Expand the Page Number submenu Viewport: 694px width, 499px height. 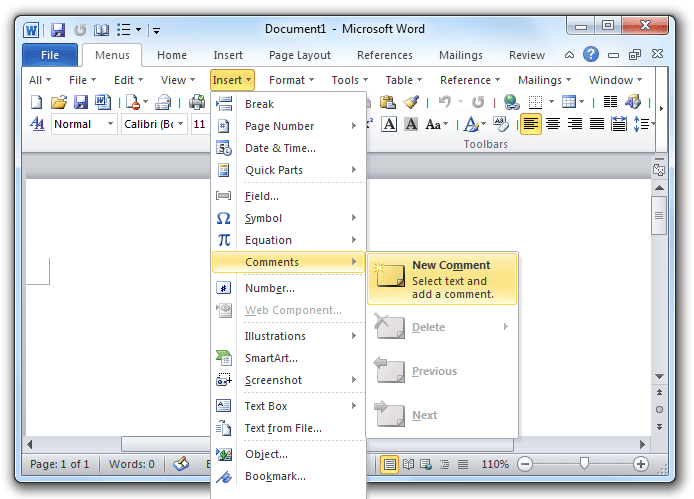tap(289, 126)
